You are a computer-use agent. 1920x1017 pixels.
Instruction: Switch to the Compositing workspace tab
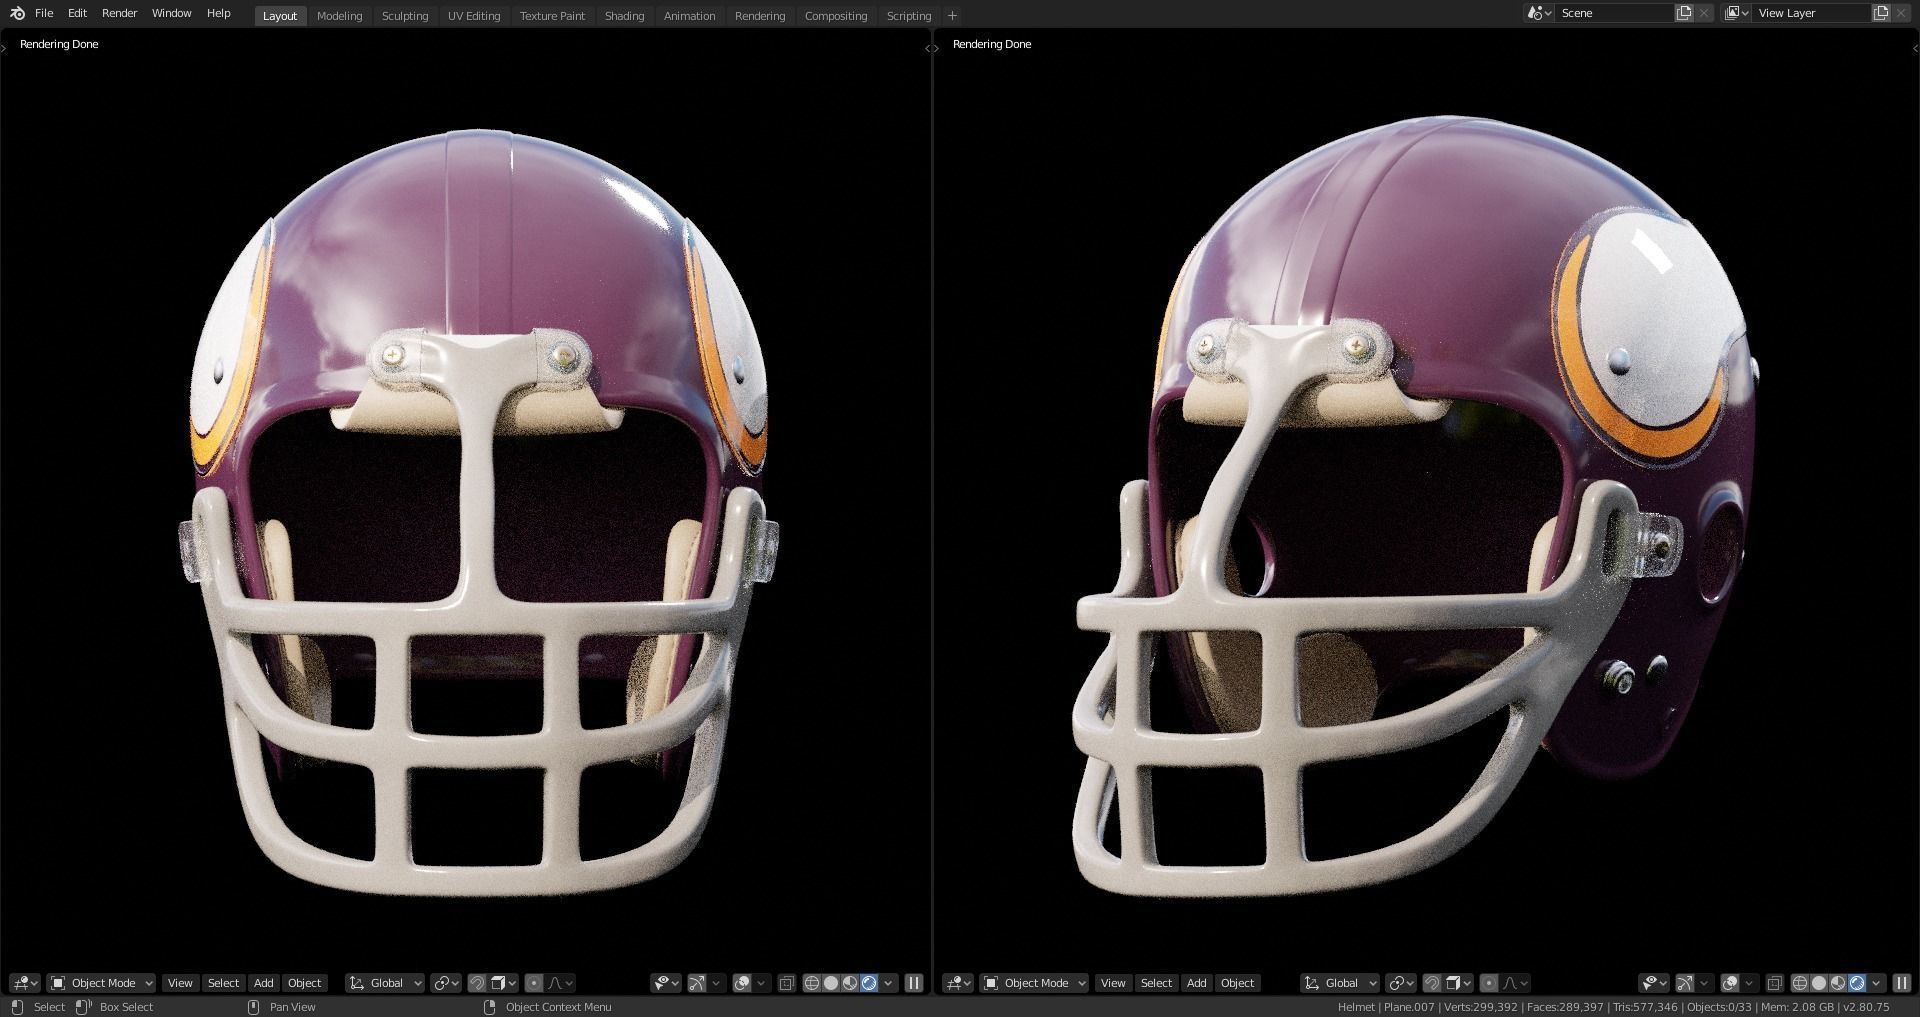coord(836,16)
